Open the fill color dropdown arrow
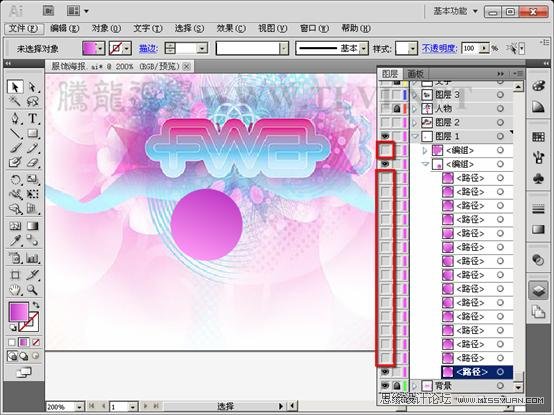 pyautogui.click(x=101, y=48)
